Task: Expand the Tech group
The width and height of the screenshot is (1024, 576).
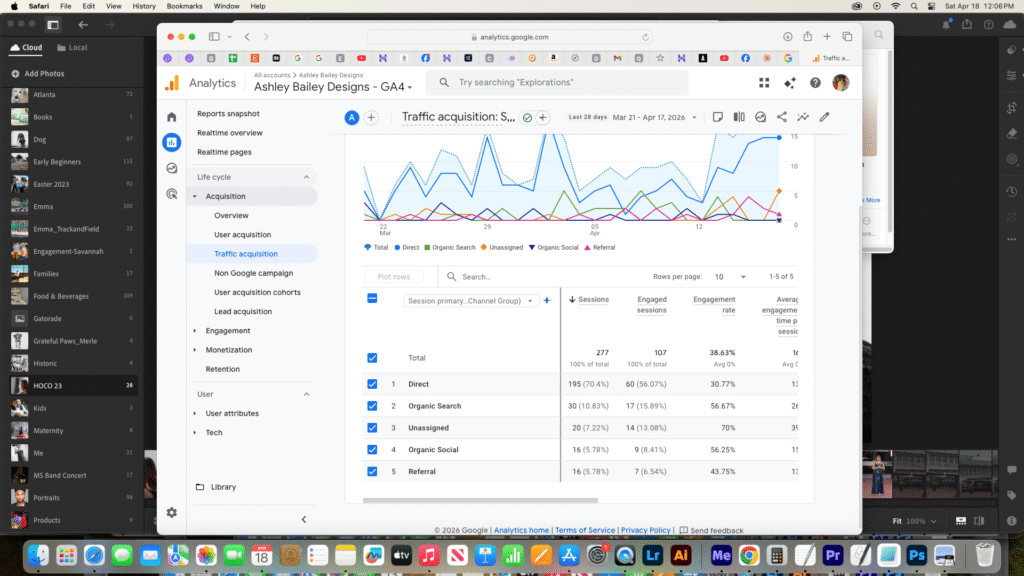Action: click(x=195, y=432)
